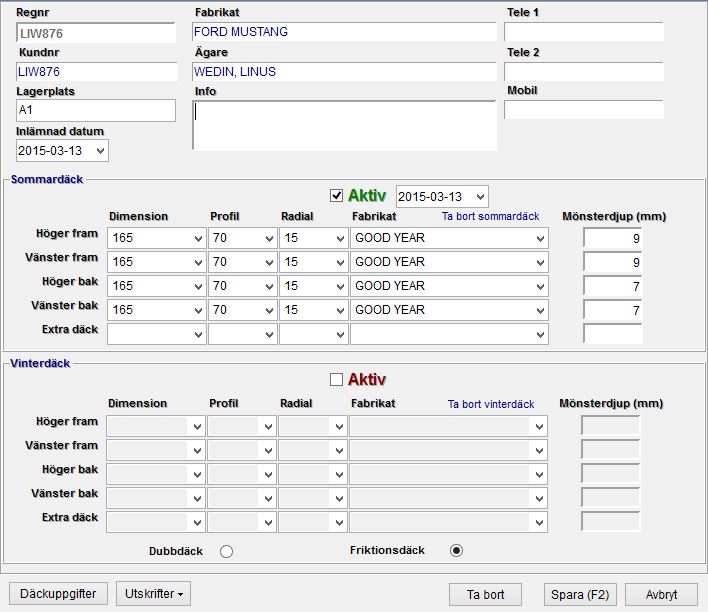Click the Fabrikat field with FORD MUSTANG

click(x=344, y=32)
